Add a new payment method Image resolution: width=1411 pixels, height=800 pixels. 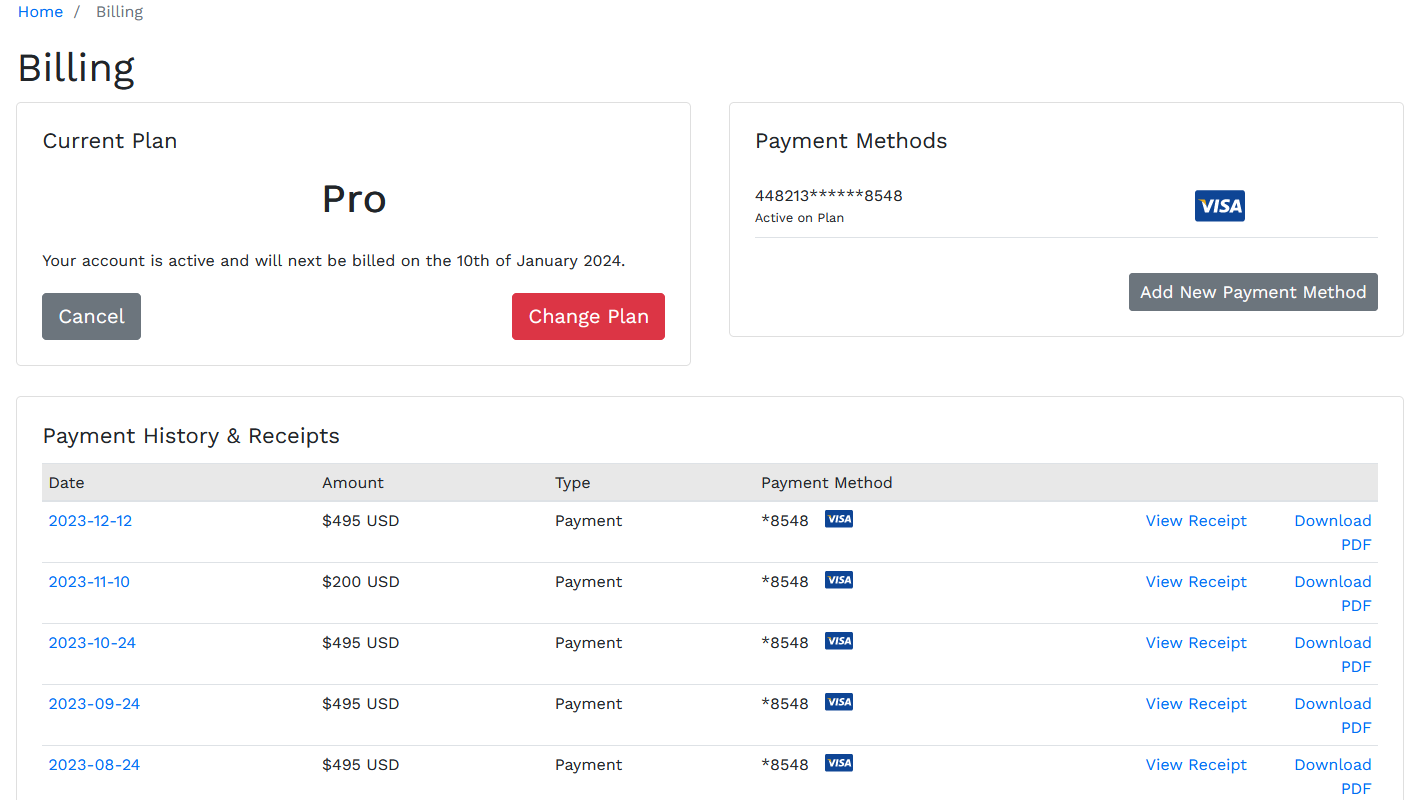(1253, 292)
